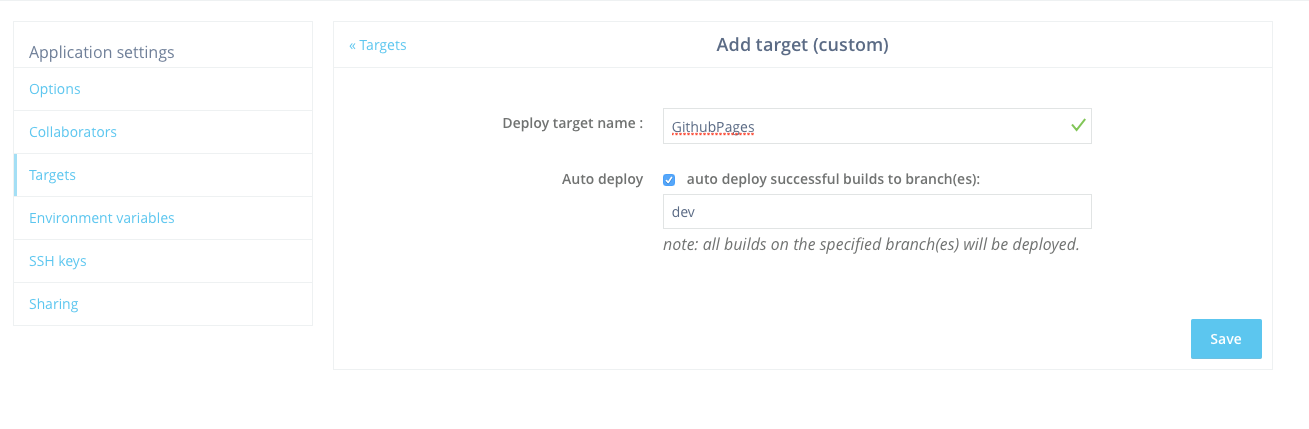Focus the Deploy target name input
Screen dimensions: 1309x429
coord(877,126)
